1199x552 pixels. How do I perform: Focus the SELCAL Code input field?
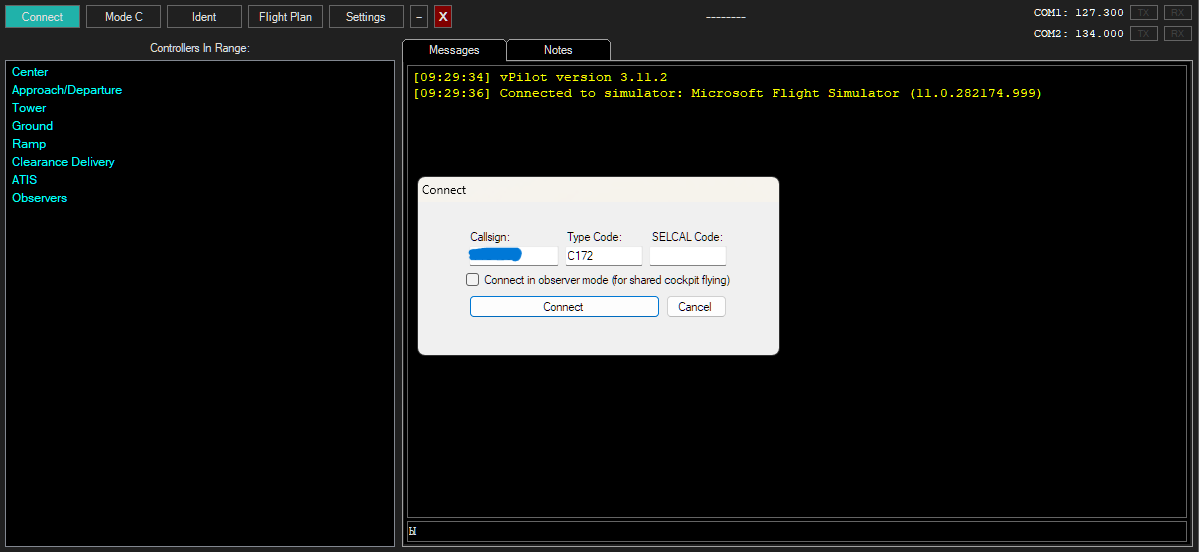coord(687,256)
